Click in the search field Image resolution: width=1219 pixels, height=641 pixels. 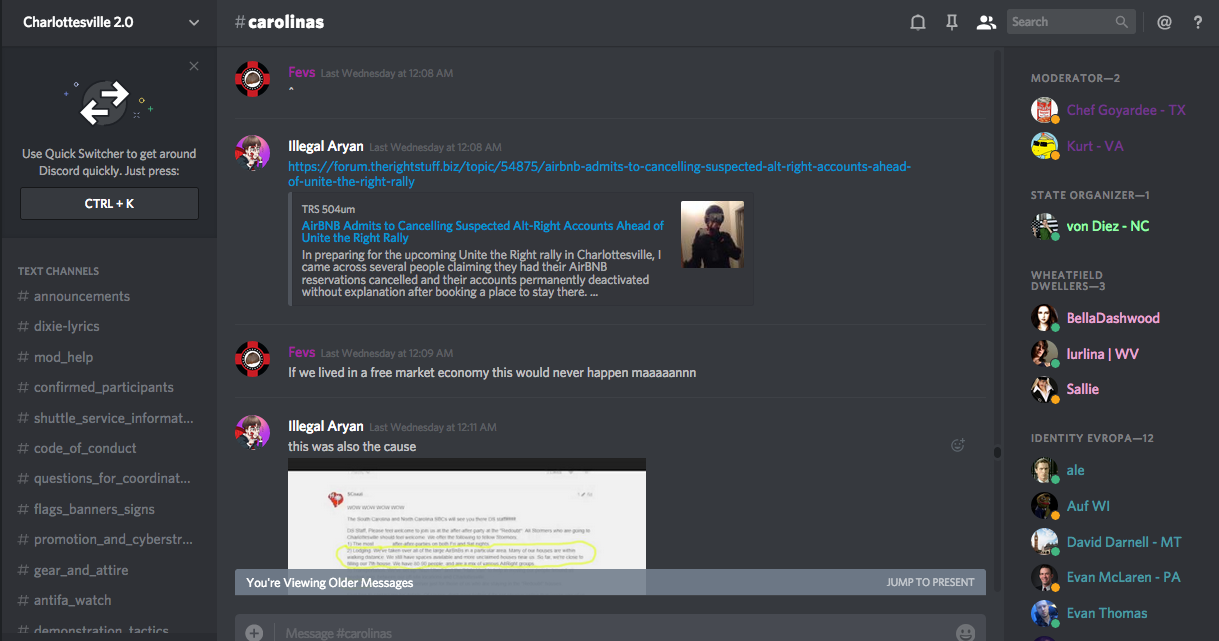[1060, 22]
